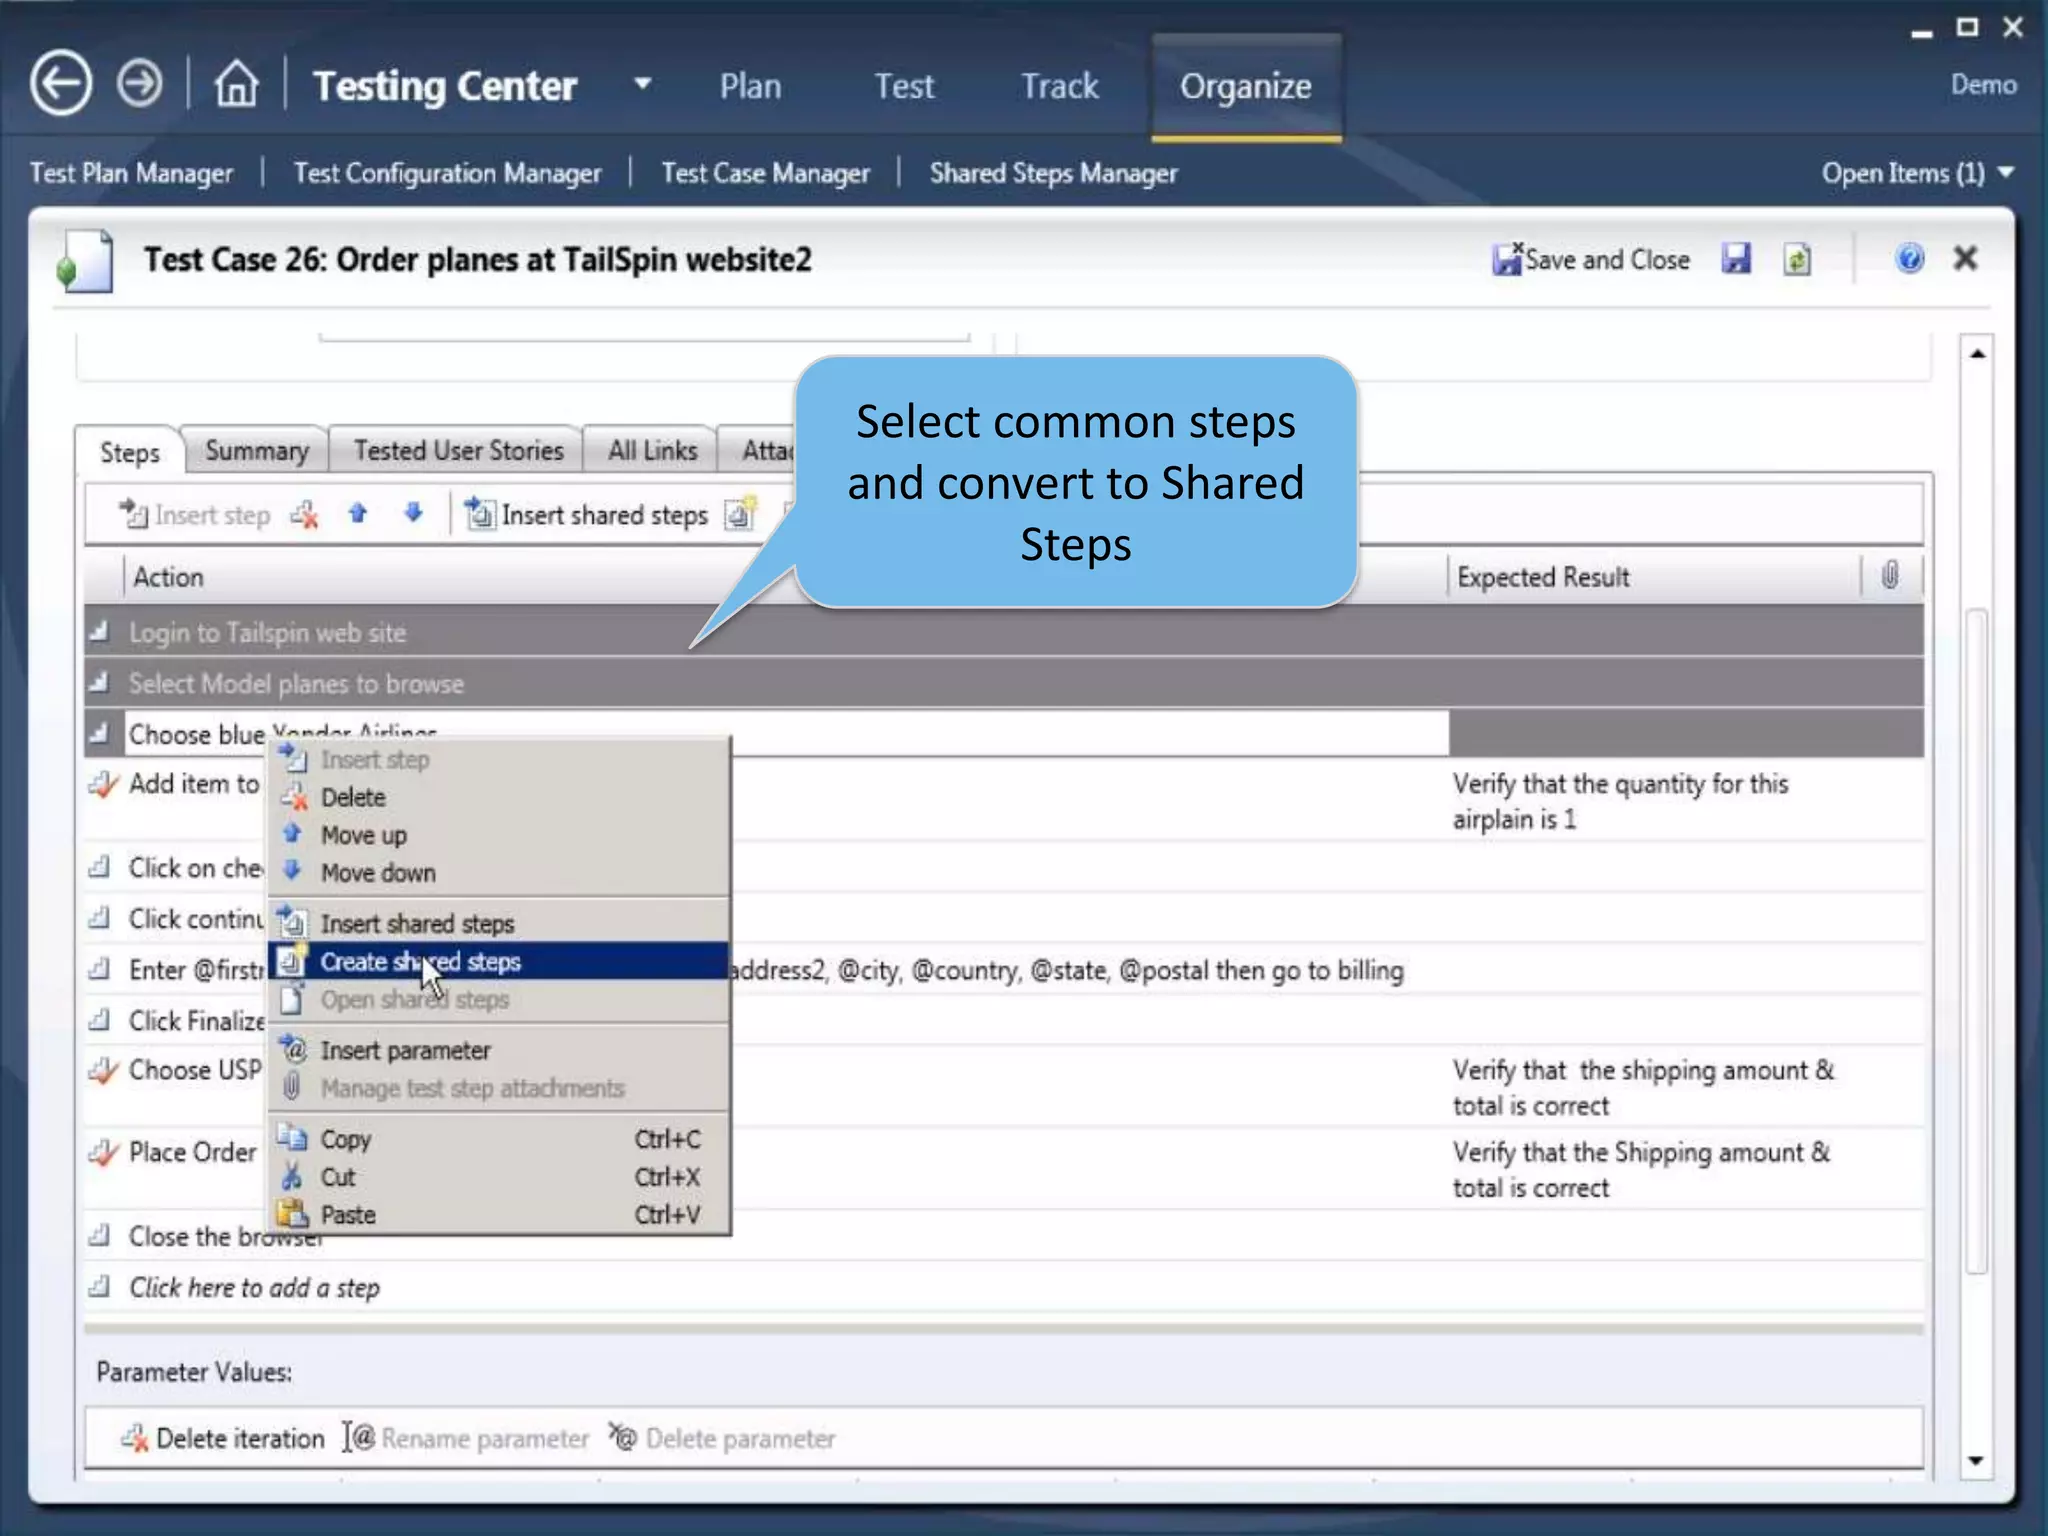Select the Steps tab
The image size is (2048, 1536).
(130, 452)
